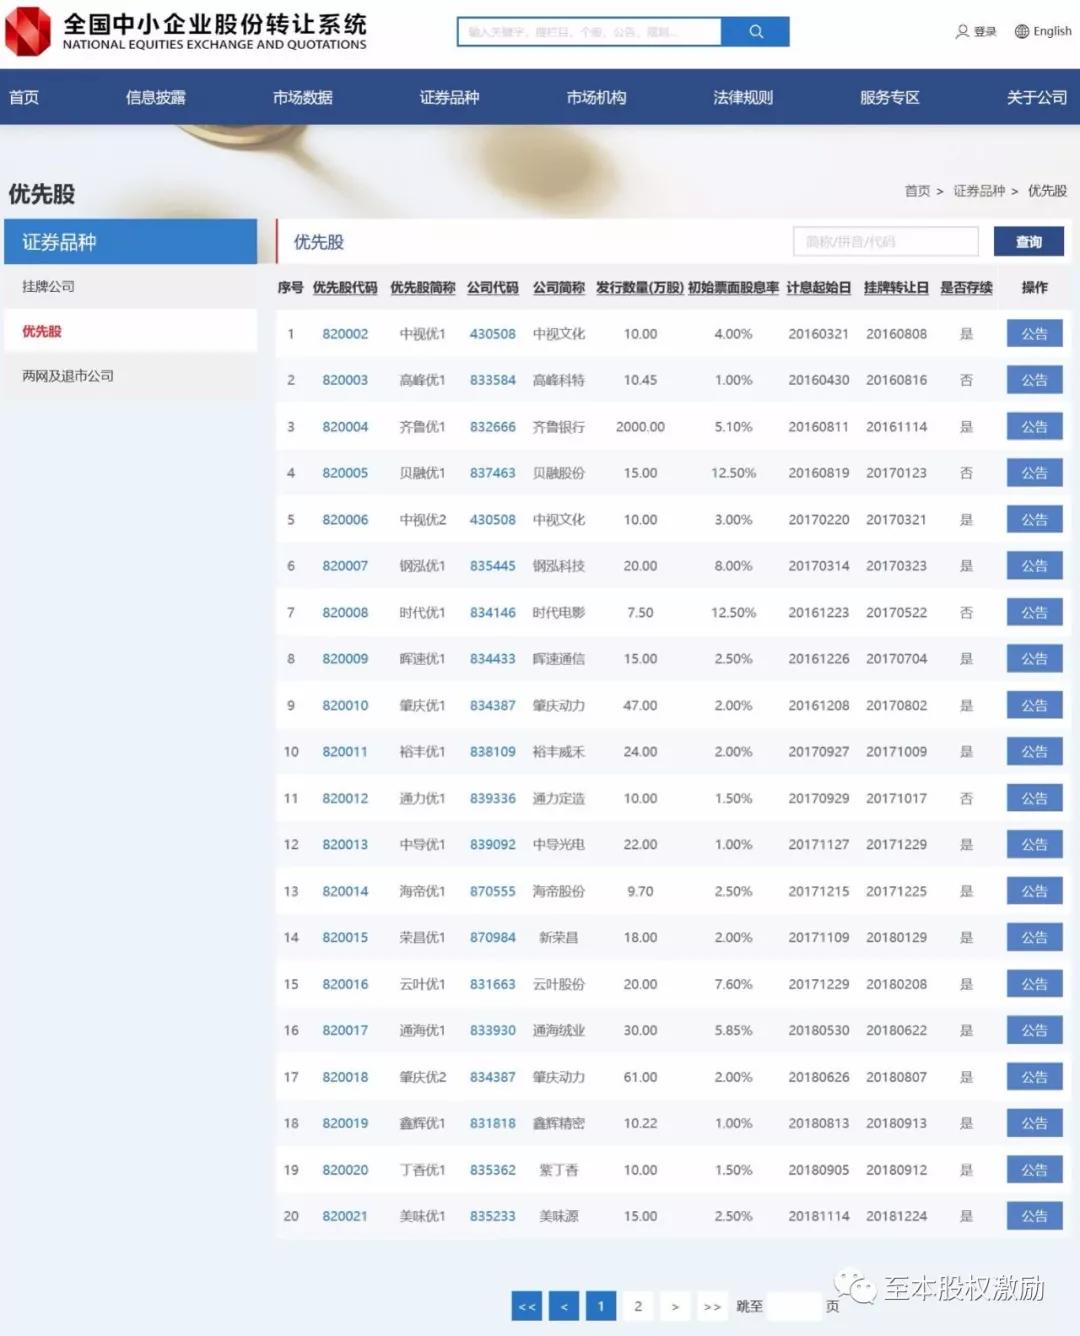
Task: Click the login person icon
Action: coord(961,31)
